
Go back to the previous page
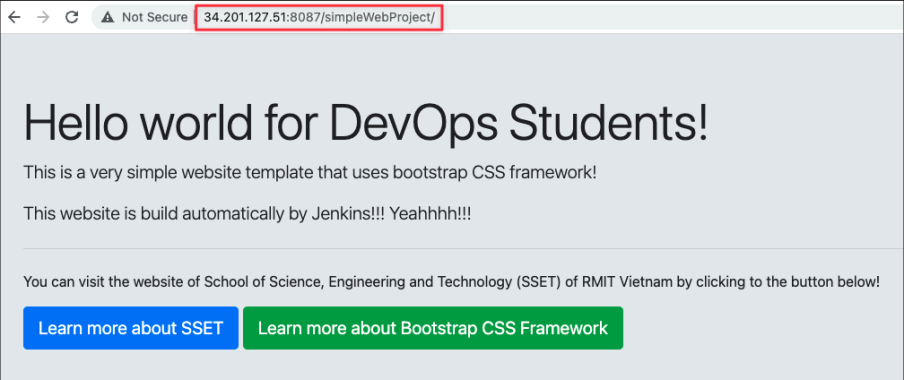point(14,17)
